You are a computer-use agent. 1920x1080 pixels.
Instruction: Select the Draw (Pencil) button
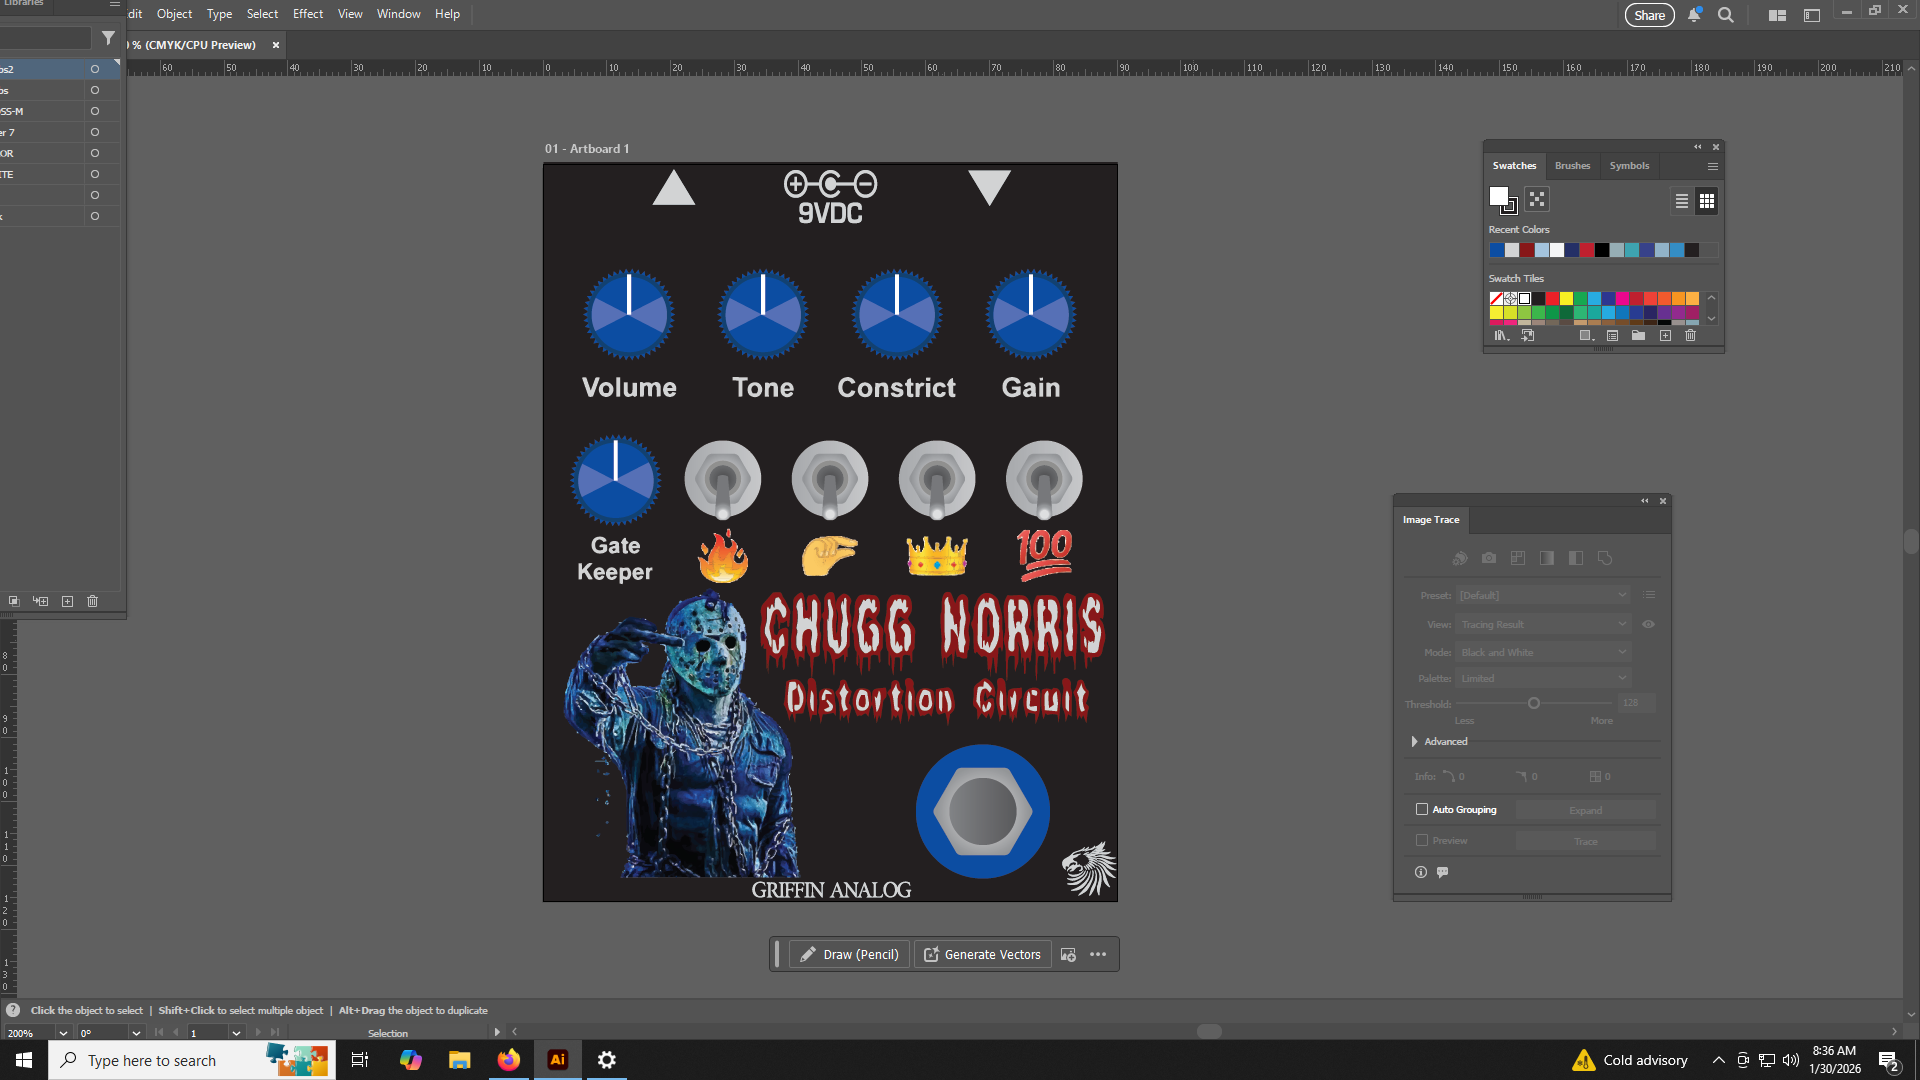tap(850, 954)
